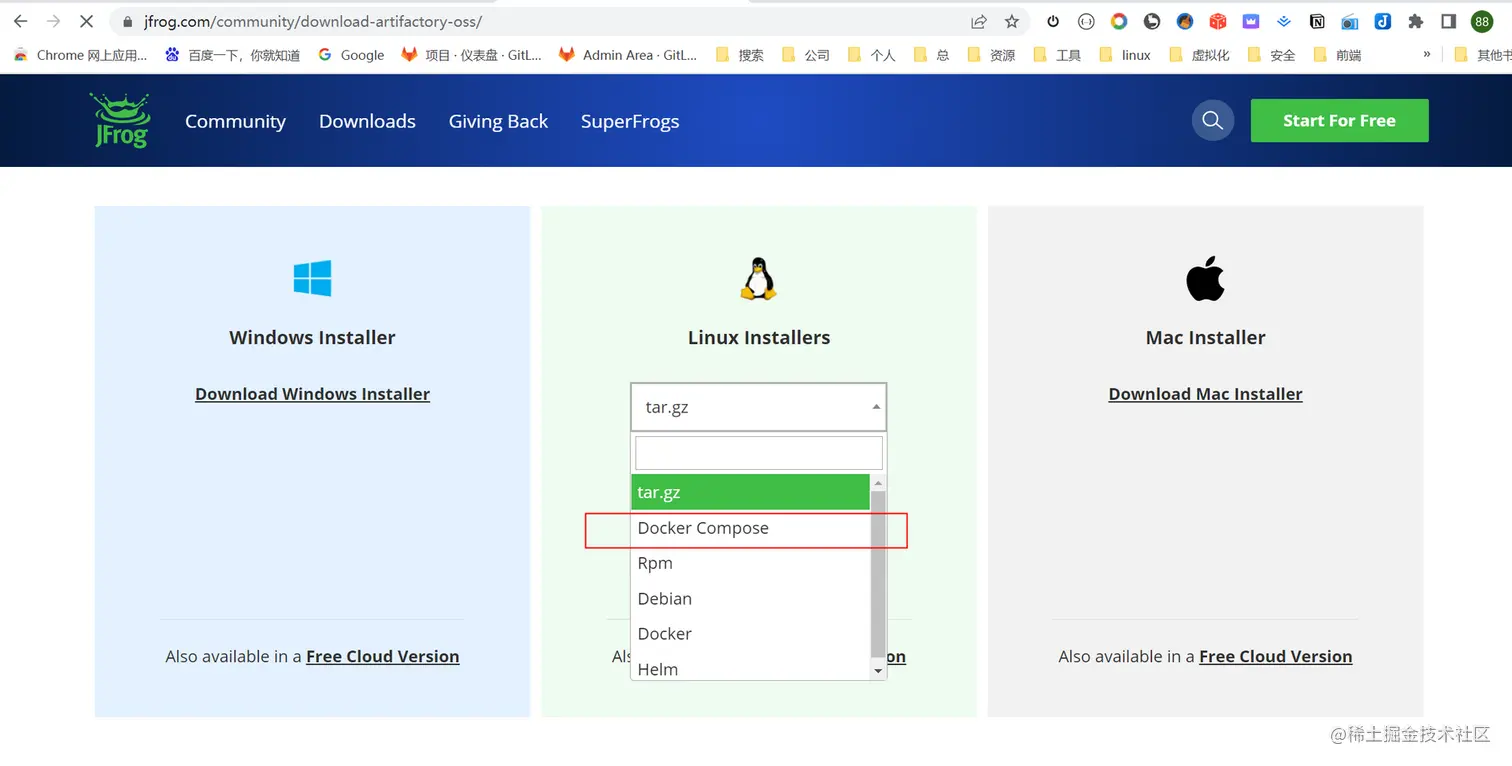Click the broom extension icon
Image resolution: width=1512 pixels, height=766 pixels.
click(x=1185, y=21)
